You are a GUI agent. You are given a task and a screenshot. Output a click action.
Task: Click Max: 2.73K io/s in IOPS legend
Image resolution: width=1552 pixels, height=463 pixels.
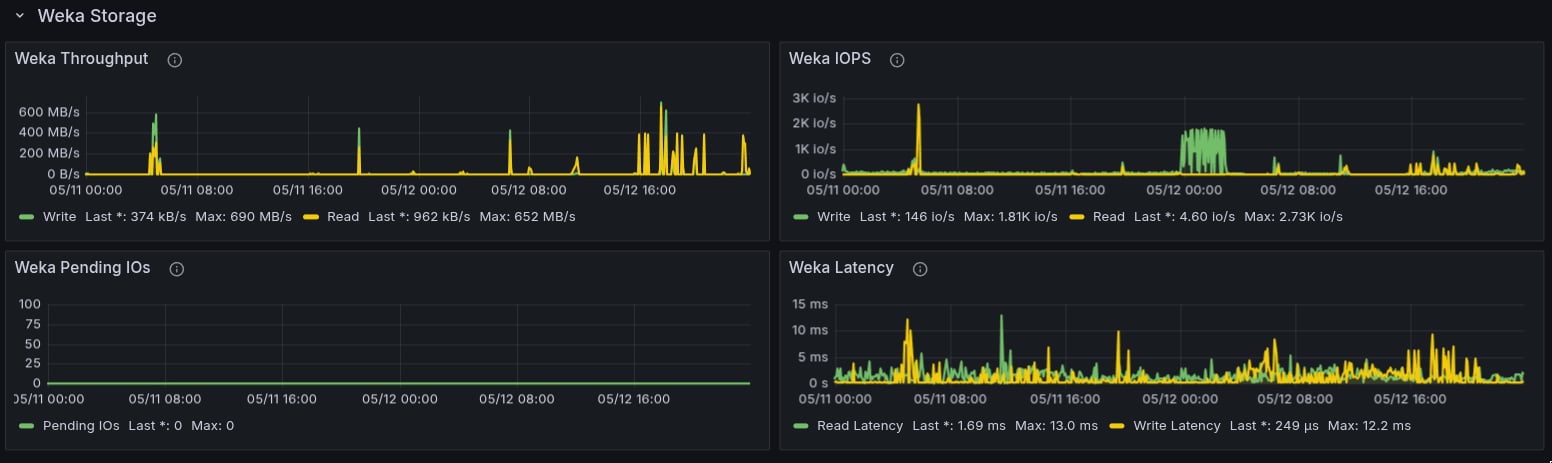[x=1294, y=217]
